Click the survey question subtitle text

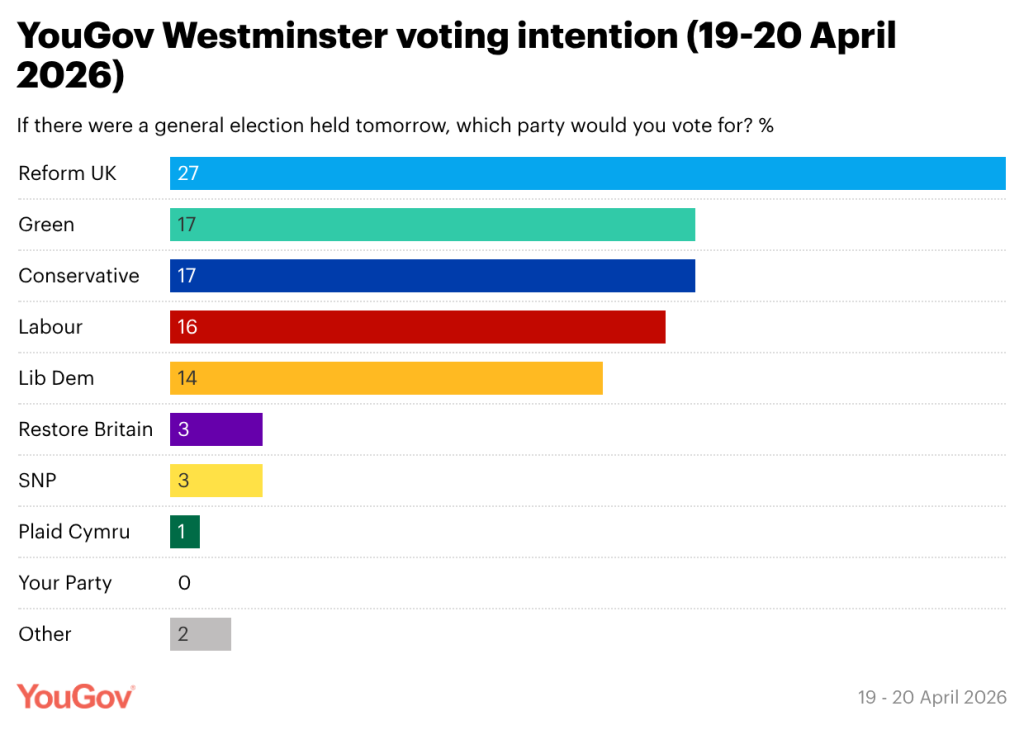(396, 126)
